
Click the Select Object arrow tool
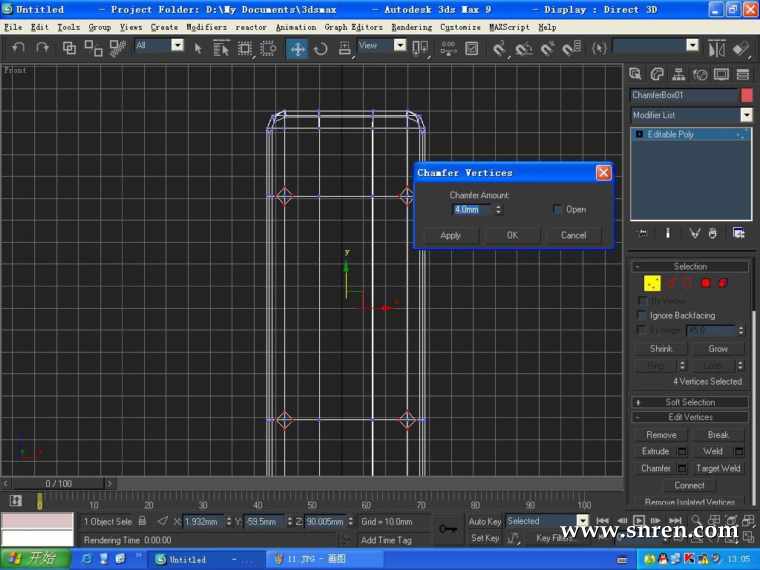tap(198, 47)
